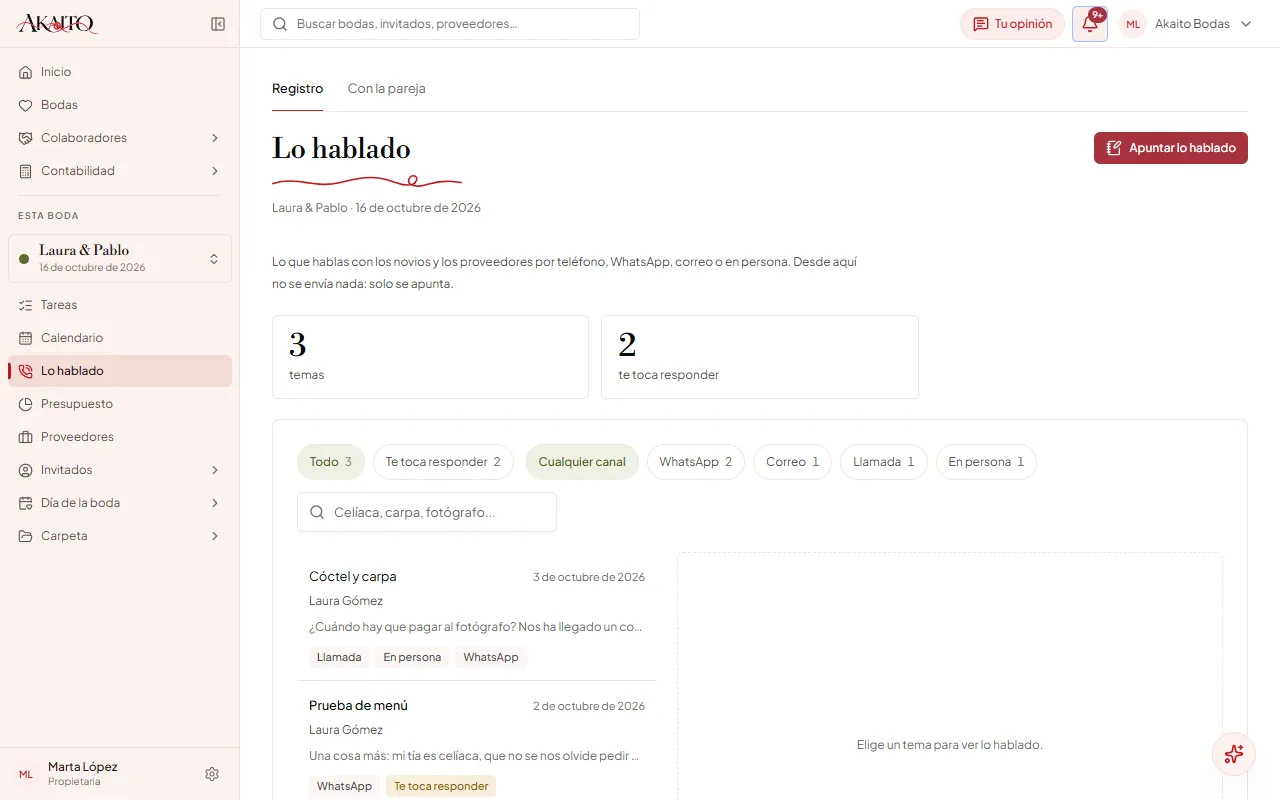The height and width of the screenshot is (800, 1280).
Task: Click the magnifier icon in global search
Action: pyautogui.click(x=280, y=24)
